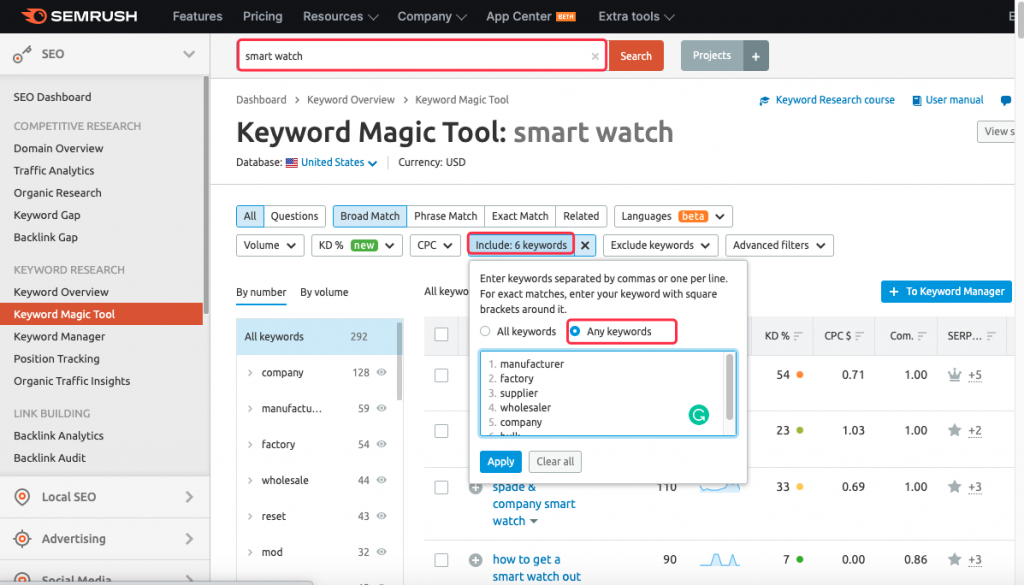Screen dimensions: 1024x585
Task: Click the keyword list scrollbar in the Include box
Action: (729, 387)
